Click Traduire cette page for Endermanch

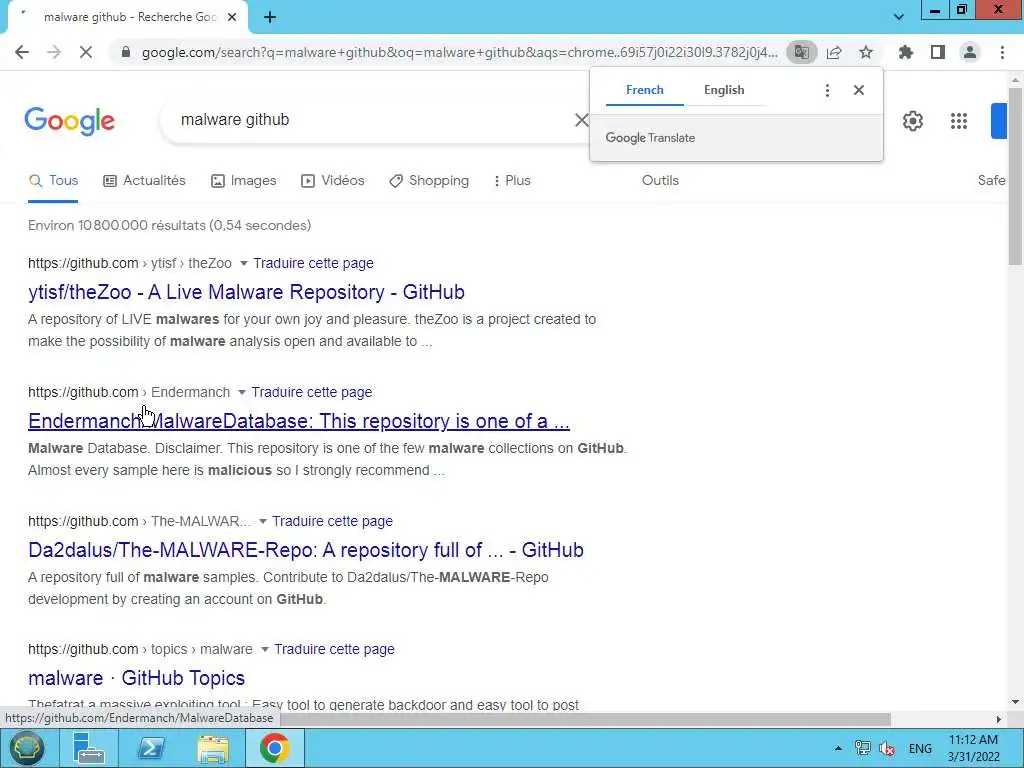312,392
